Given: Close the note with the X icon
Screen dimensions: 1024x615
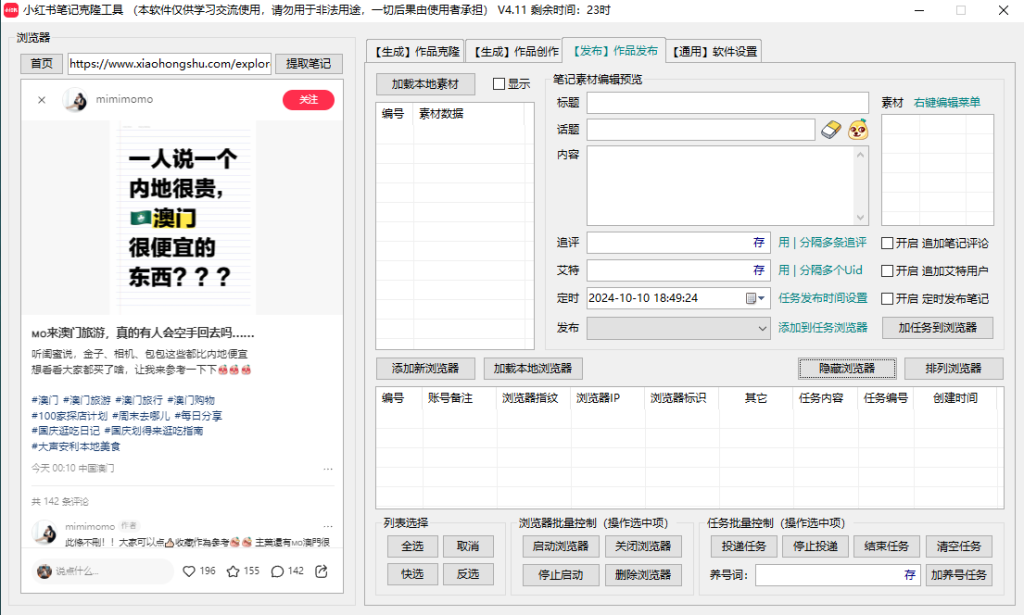Looking at the screenshot, I should [42, 100].
